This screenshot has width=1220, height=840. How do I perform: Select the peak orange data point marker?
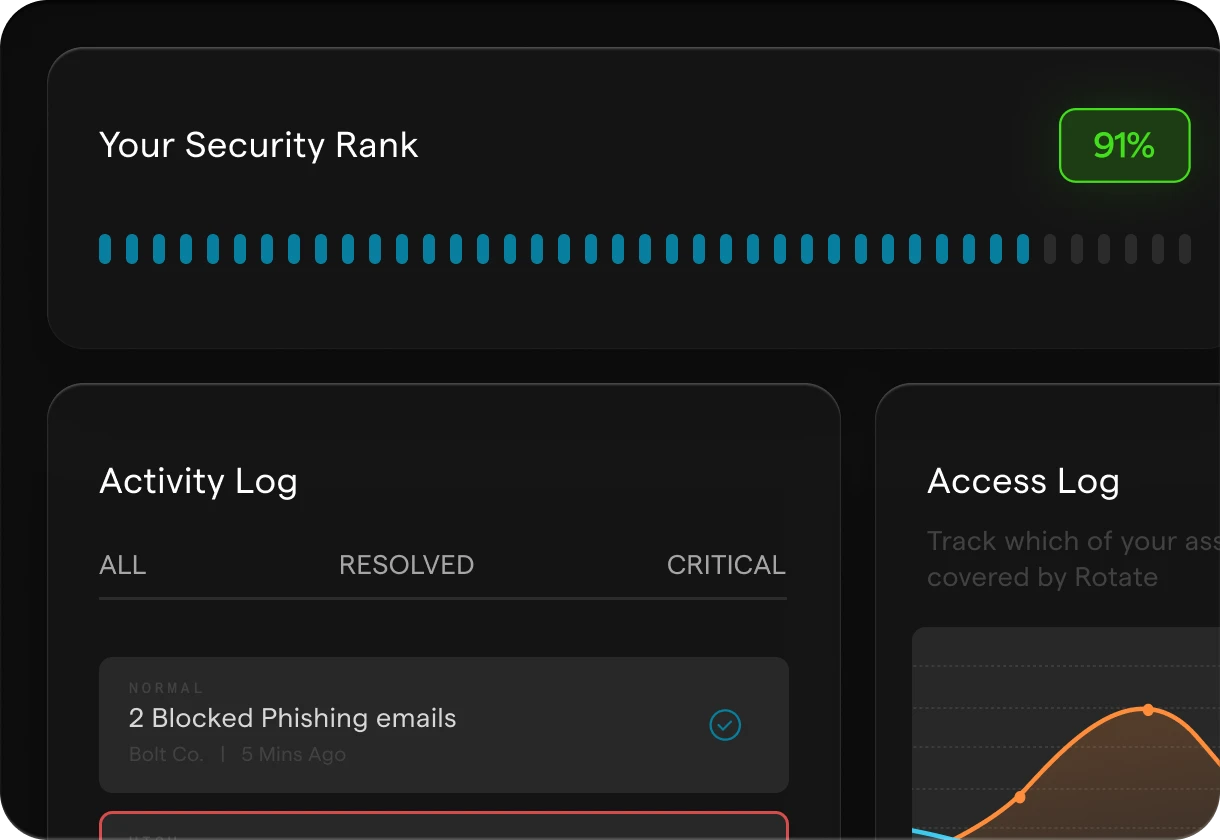pos(1148,710)
